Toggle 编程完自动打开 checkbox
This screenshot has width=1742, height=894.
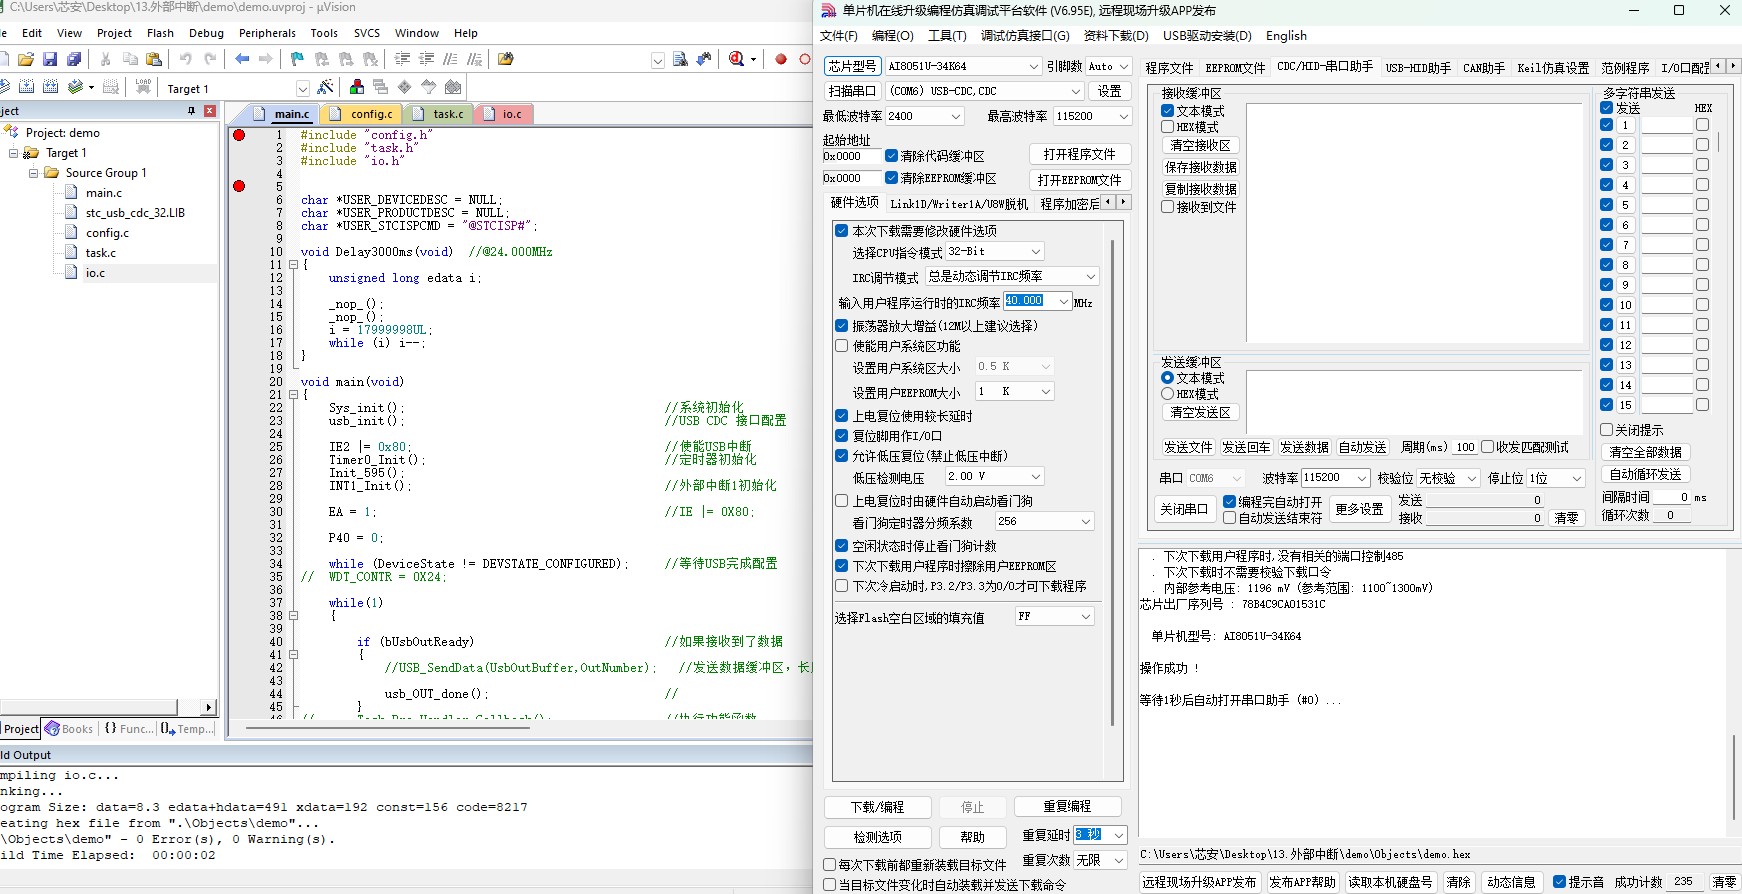1229,502
